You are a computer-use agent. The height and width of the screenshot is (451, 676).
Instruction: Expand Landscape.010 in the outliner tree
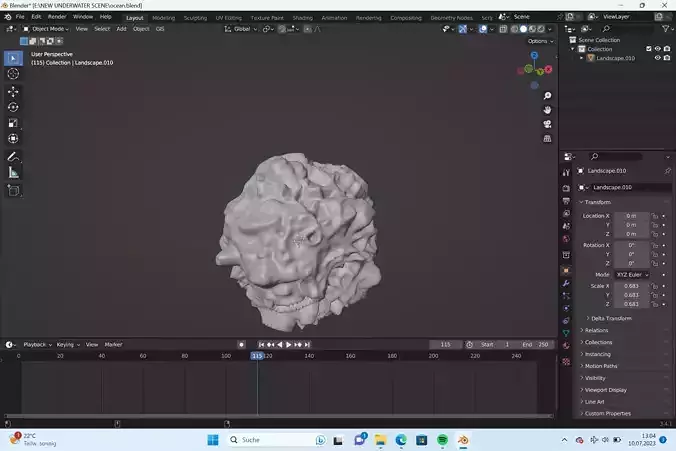[582, 58]
